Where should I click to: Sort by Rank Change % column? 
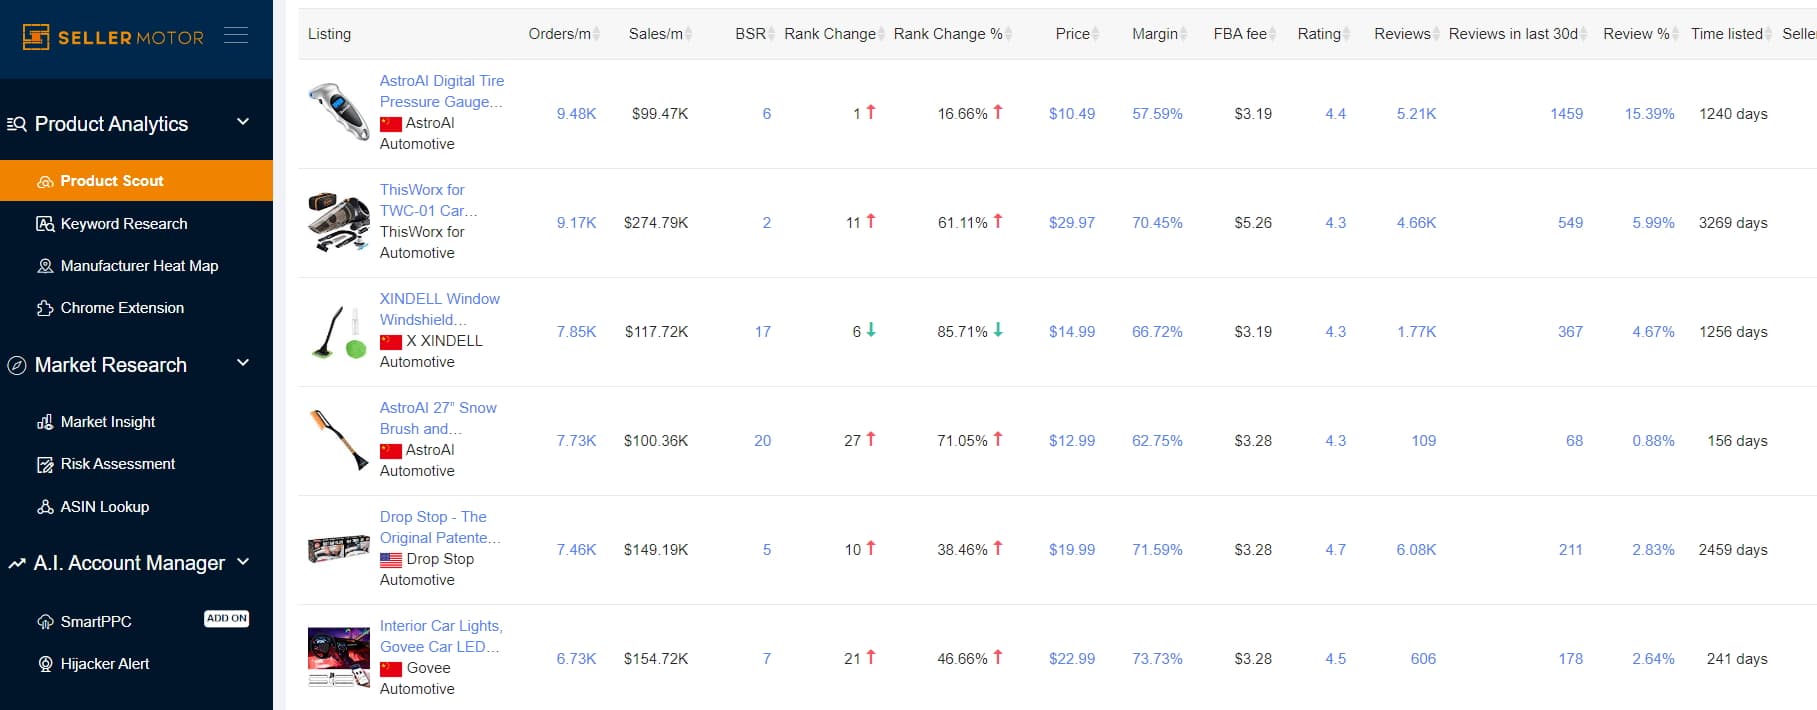[x=953, y=34]
